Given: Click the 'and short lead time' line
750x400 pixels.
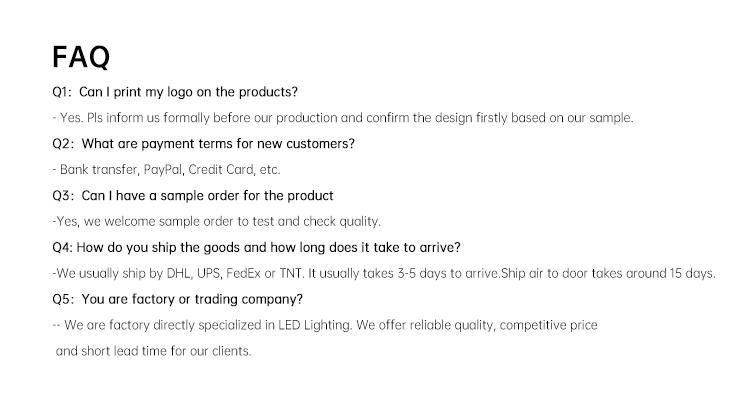Looking at the screenshot, I should [x=154, y=351].
